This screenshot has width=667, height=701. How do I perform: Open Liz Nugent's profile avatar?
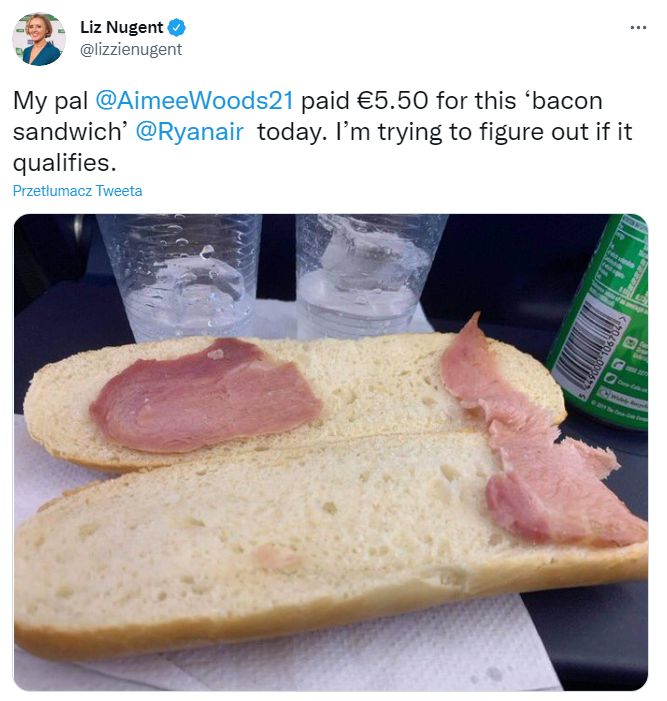coord(39,39)
